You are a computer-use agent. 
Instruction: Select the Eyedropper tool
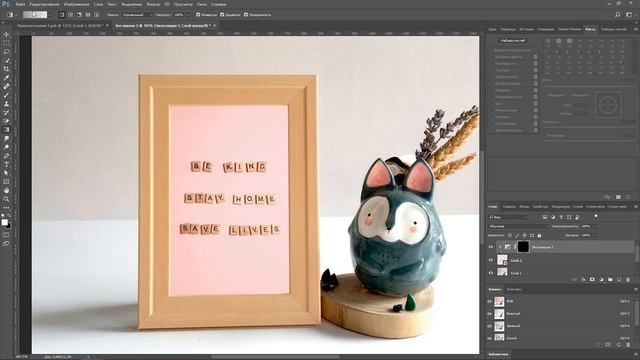tap(6, 78)
